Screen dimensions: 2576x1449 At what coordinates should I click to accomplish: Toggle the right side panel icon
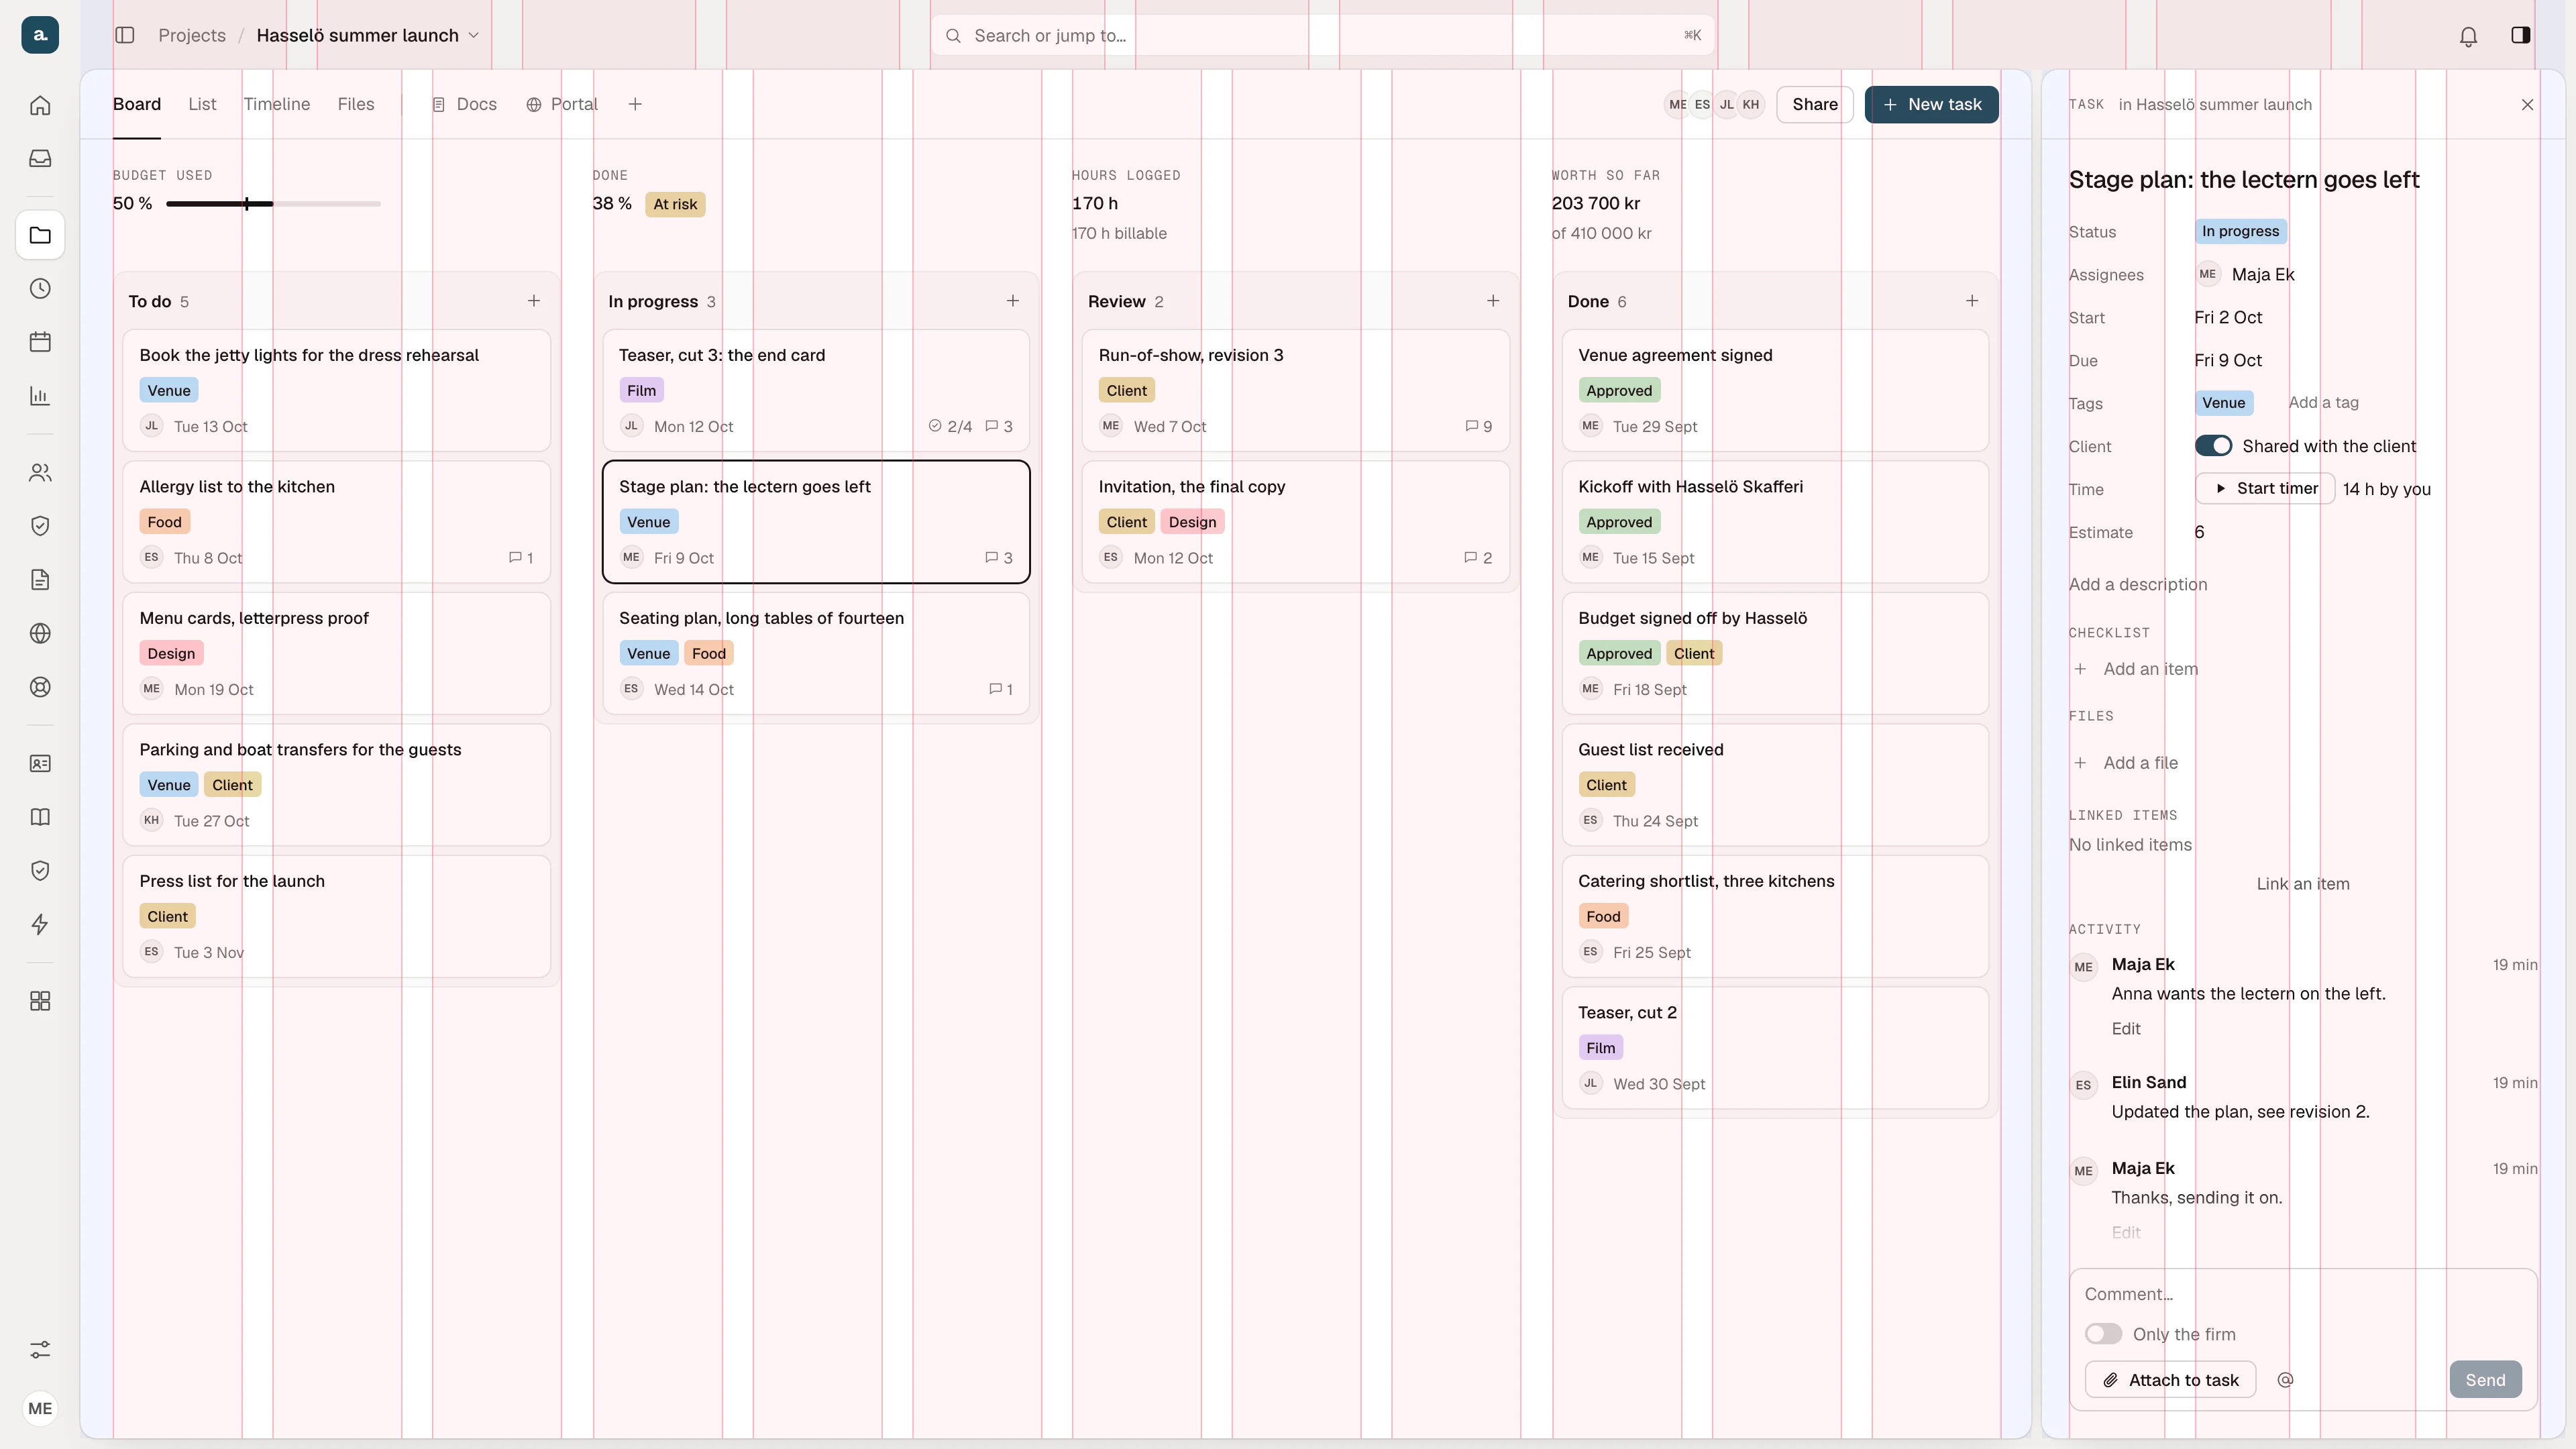(x=2521, y=35)
